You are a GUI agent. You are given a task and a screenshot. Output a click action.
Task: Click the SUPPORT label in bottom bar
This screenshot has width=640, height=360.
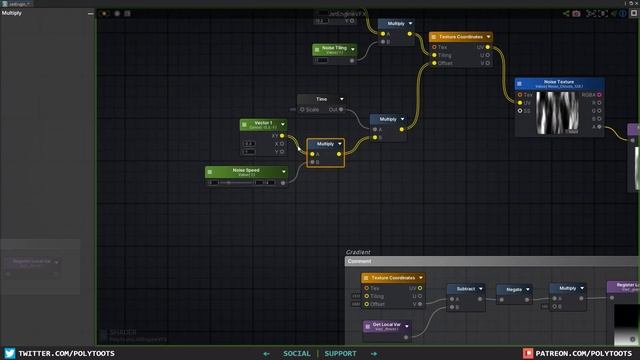[340, 353]
